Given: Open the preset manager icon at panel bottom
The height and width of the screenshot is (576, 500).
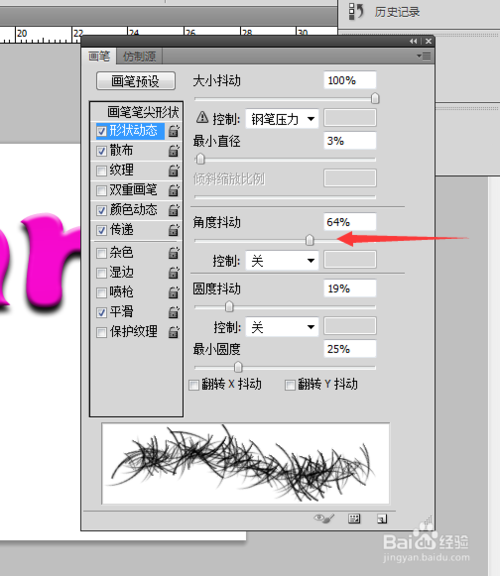Looking at the screenshot, I should (354, 519).
